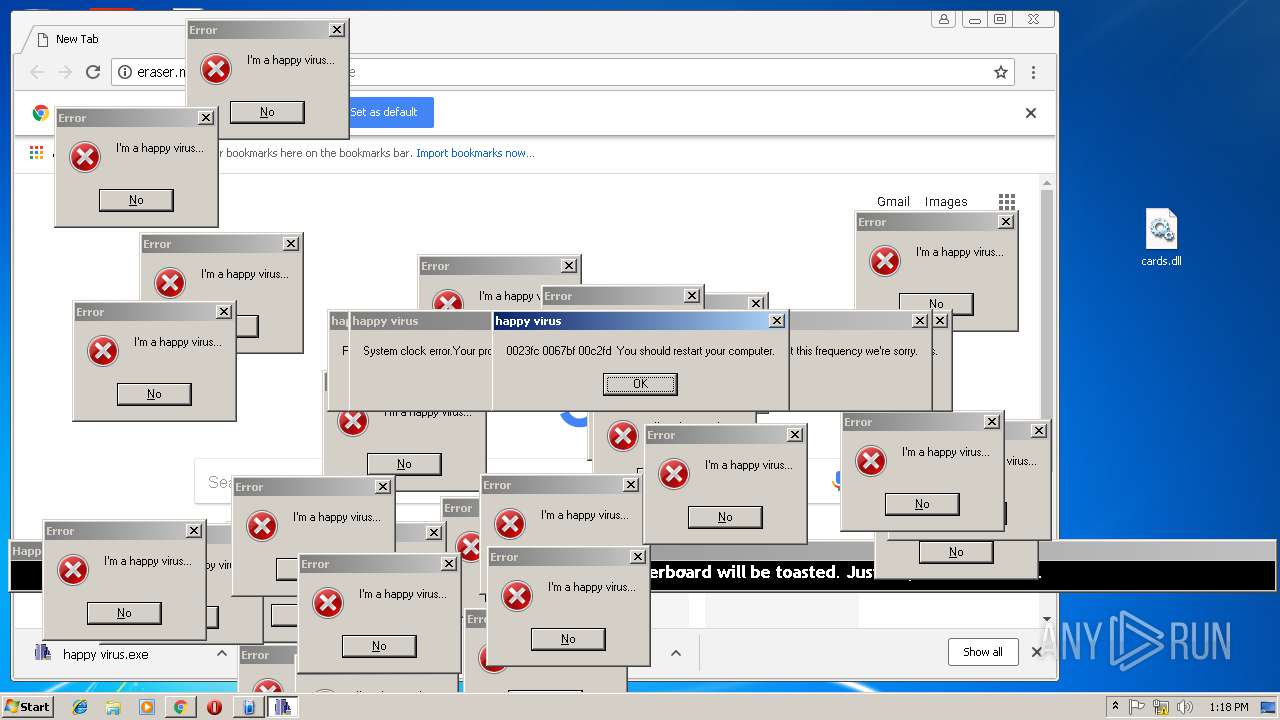
Task: Close the active happy virus dialog
Action: point(777,321)
